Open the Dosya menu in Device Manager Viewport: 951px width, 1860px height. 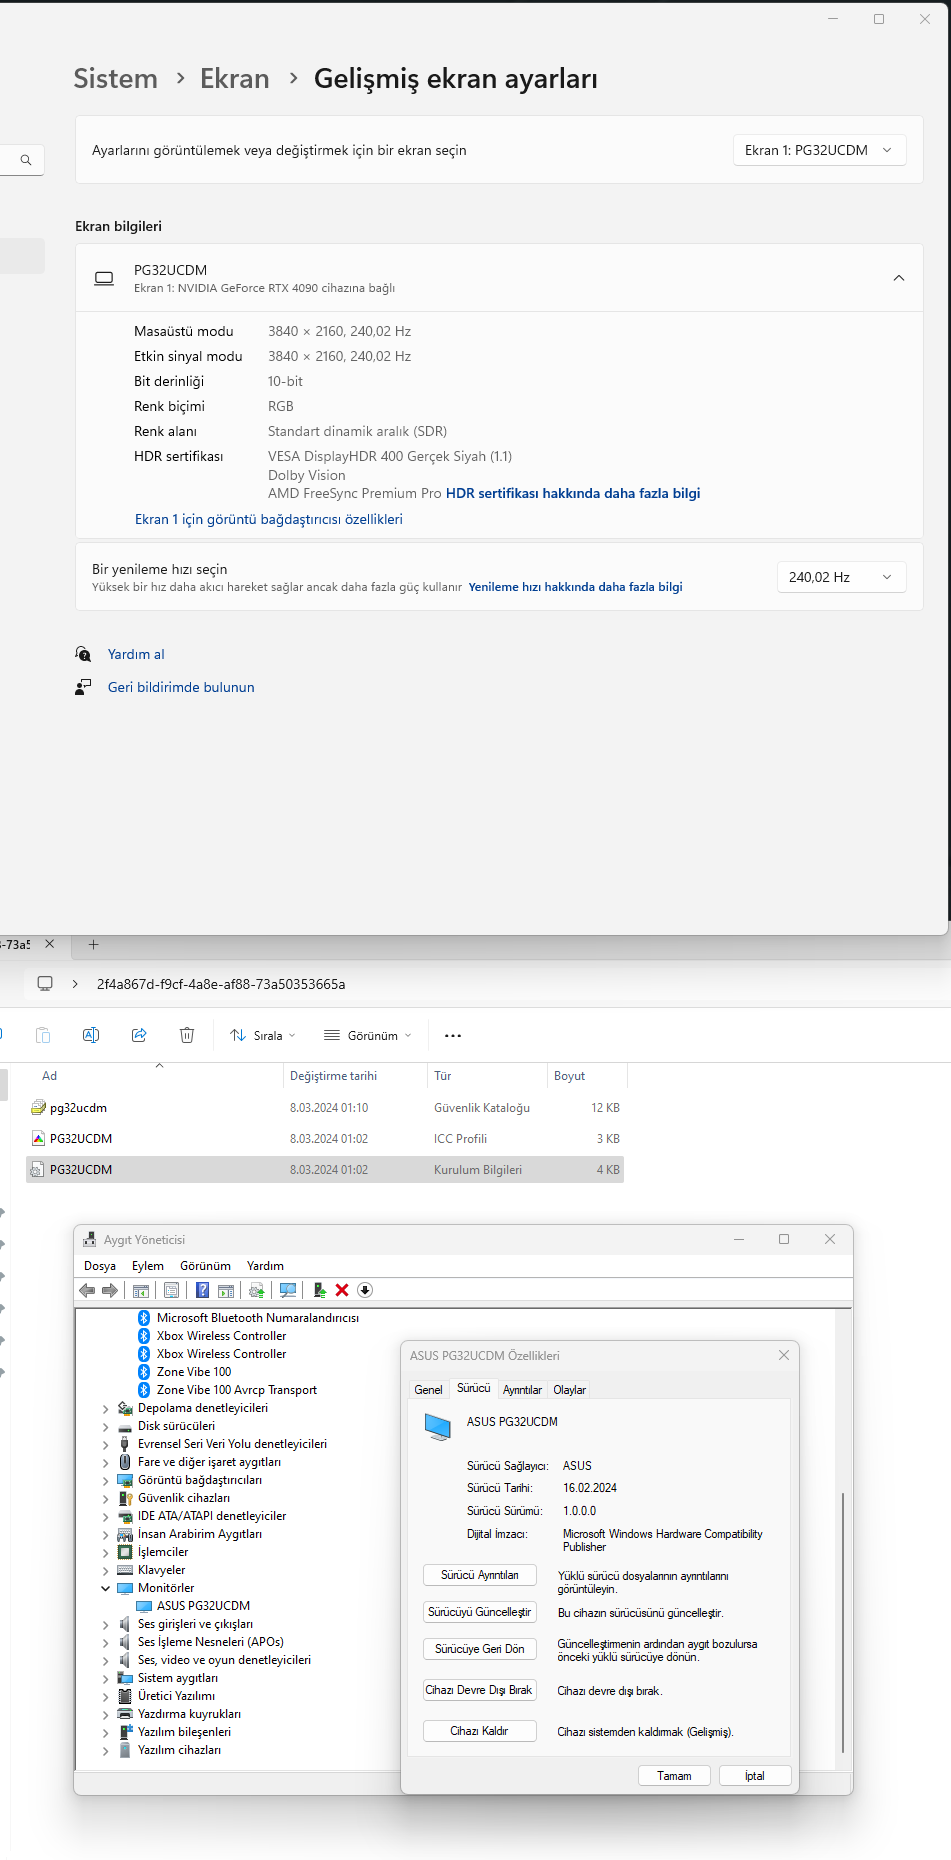tap(100, 1266)
